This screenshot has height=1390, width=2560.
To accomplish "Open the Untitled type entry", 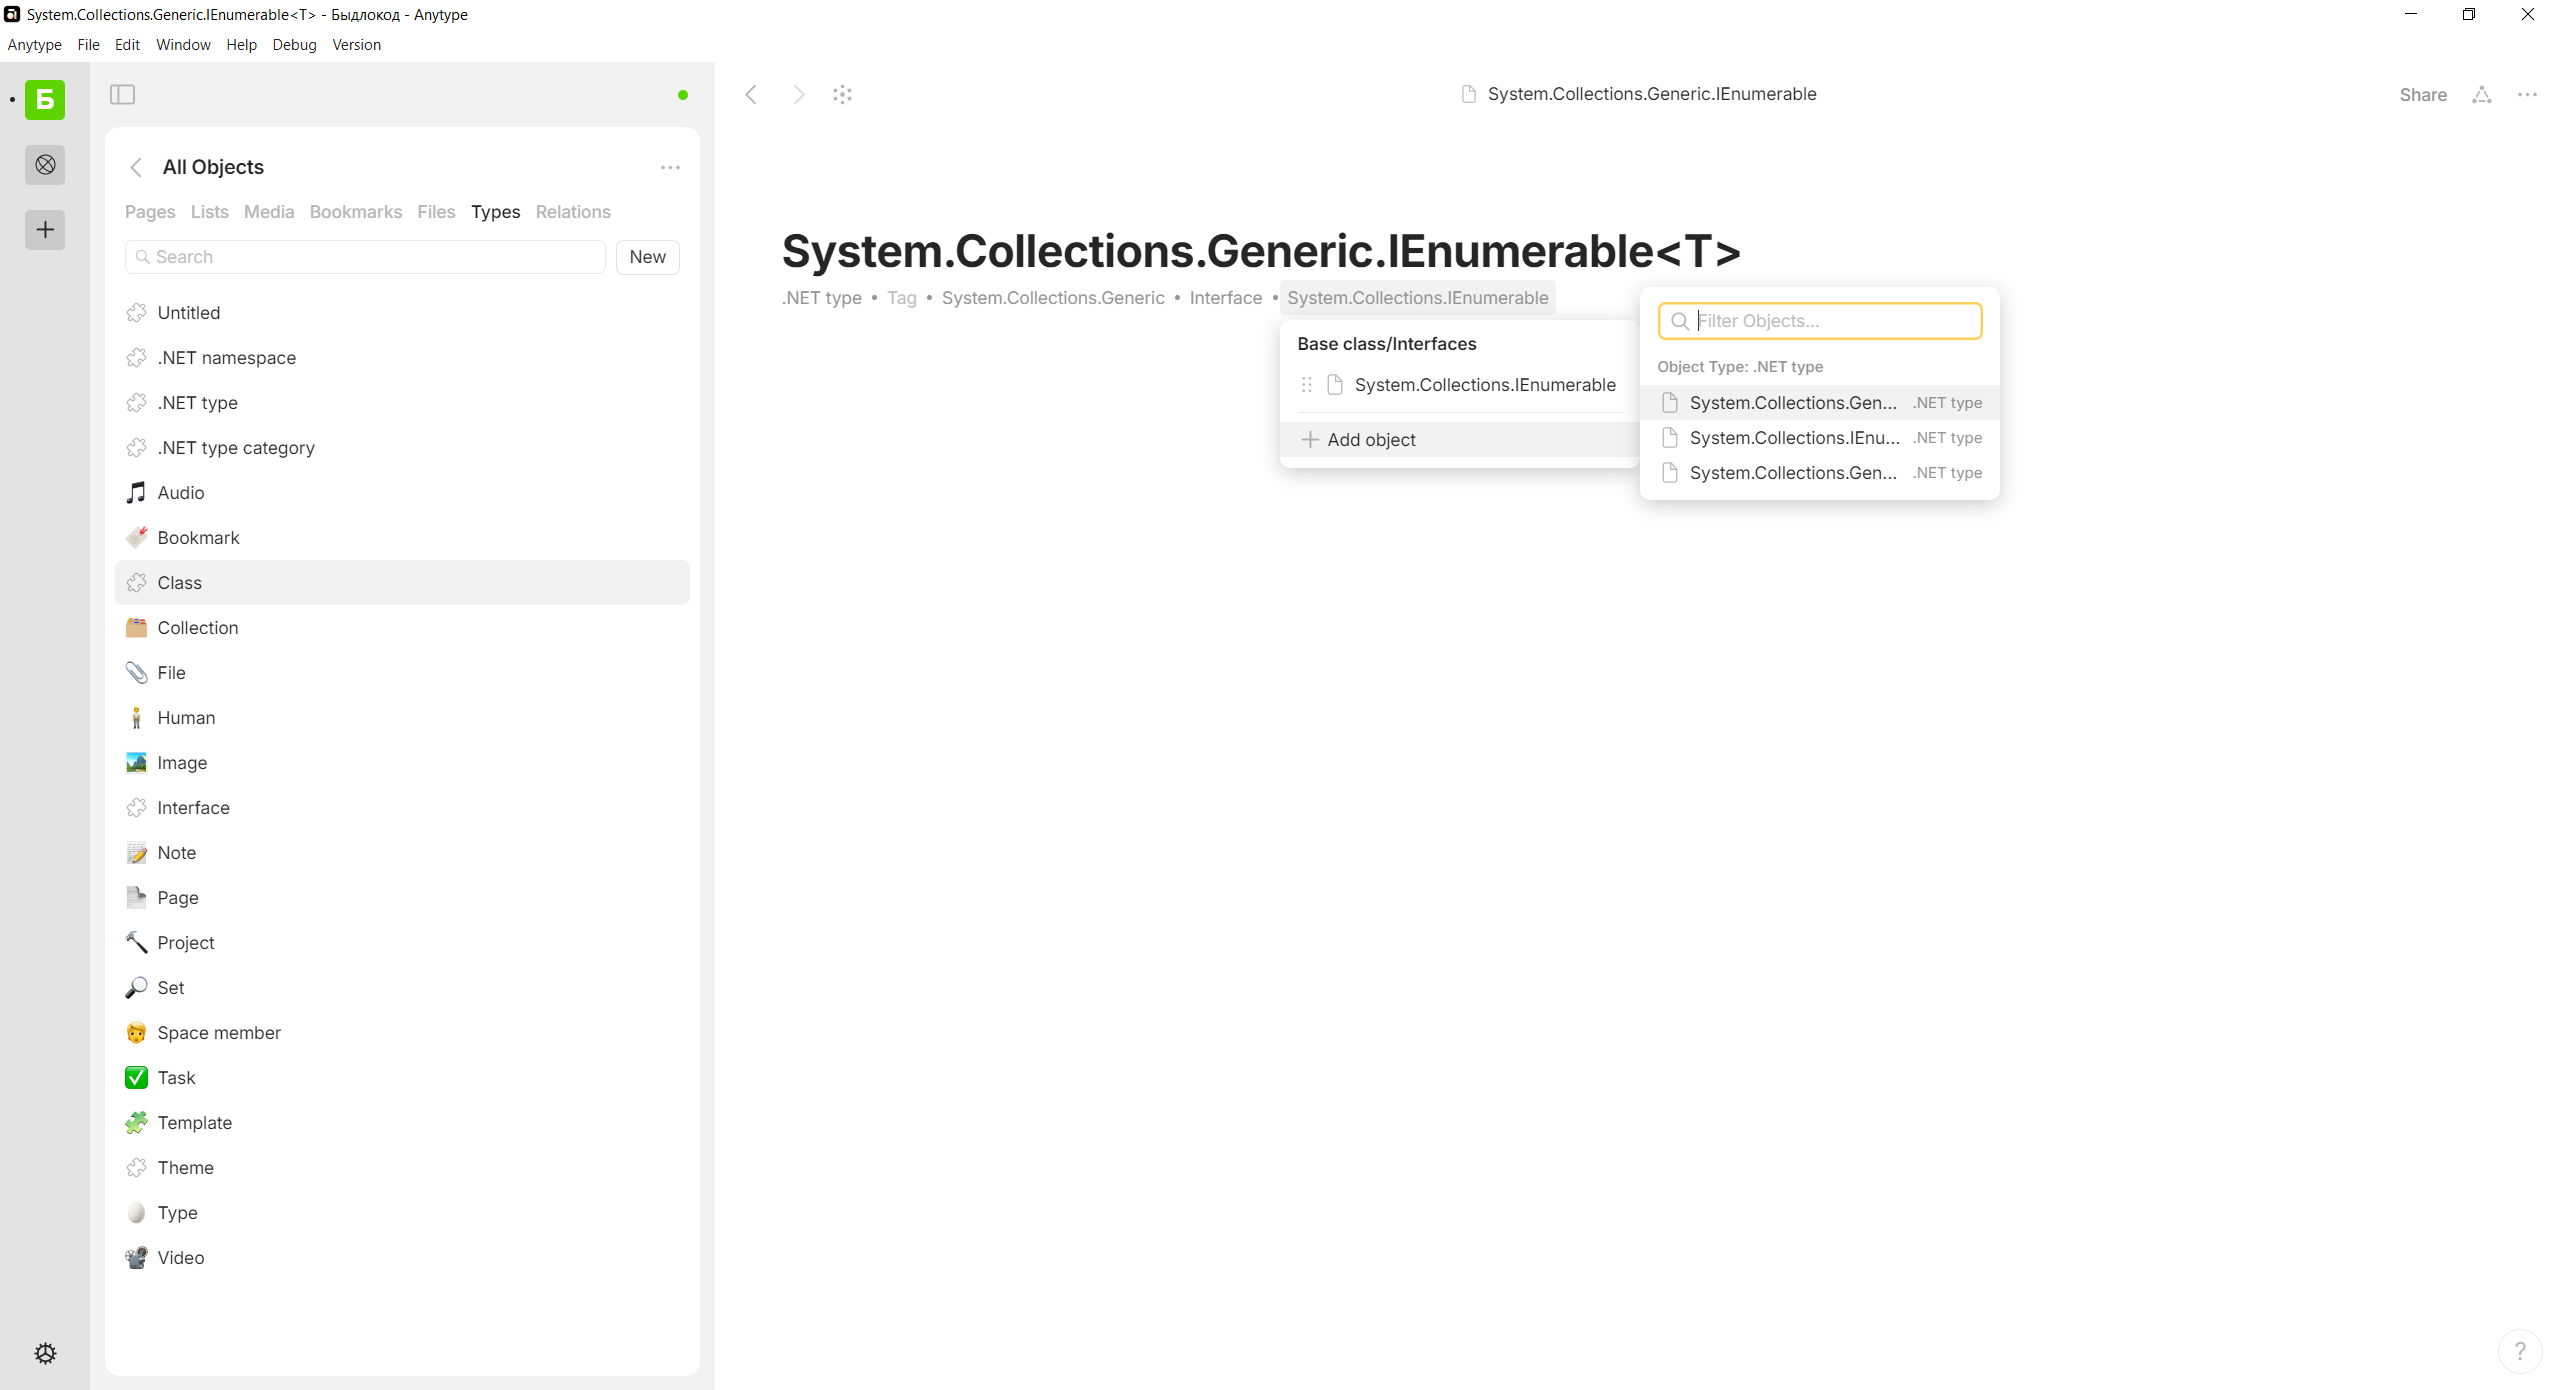I will tap(402, 313).
